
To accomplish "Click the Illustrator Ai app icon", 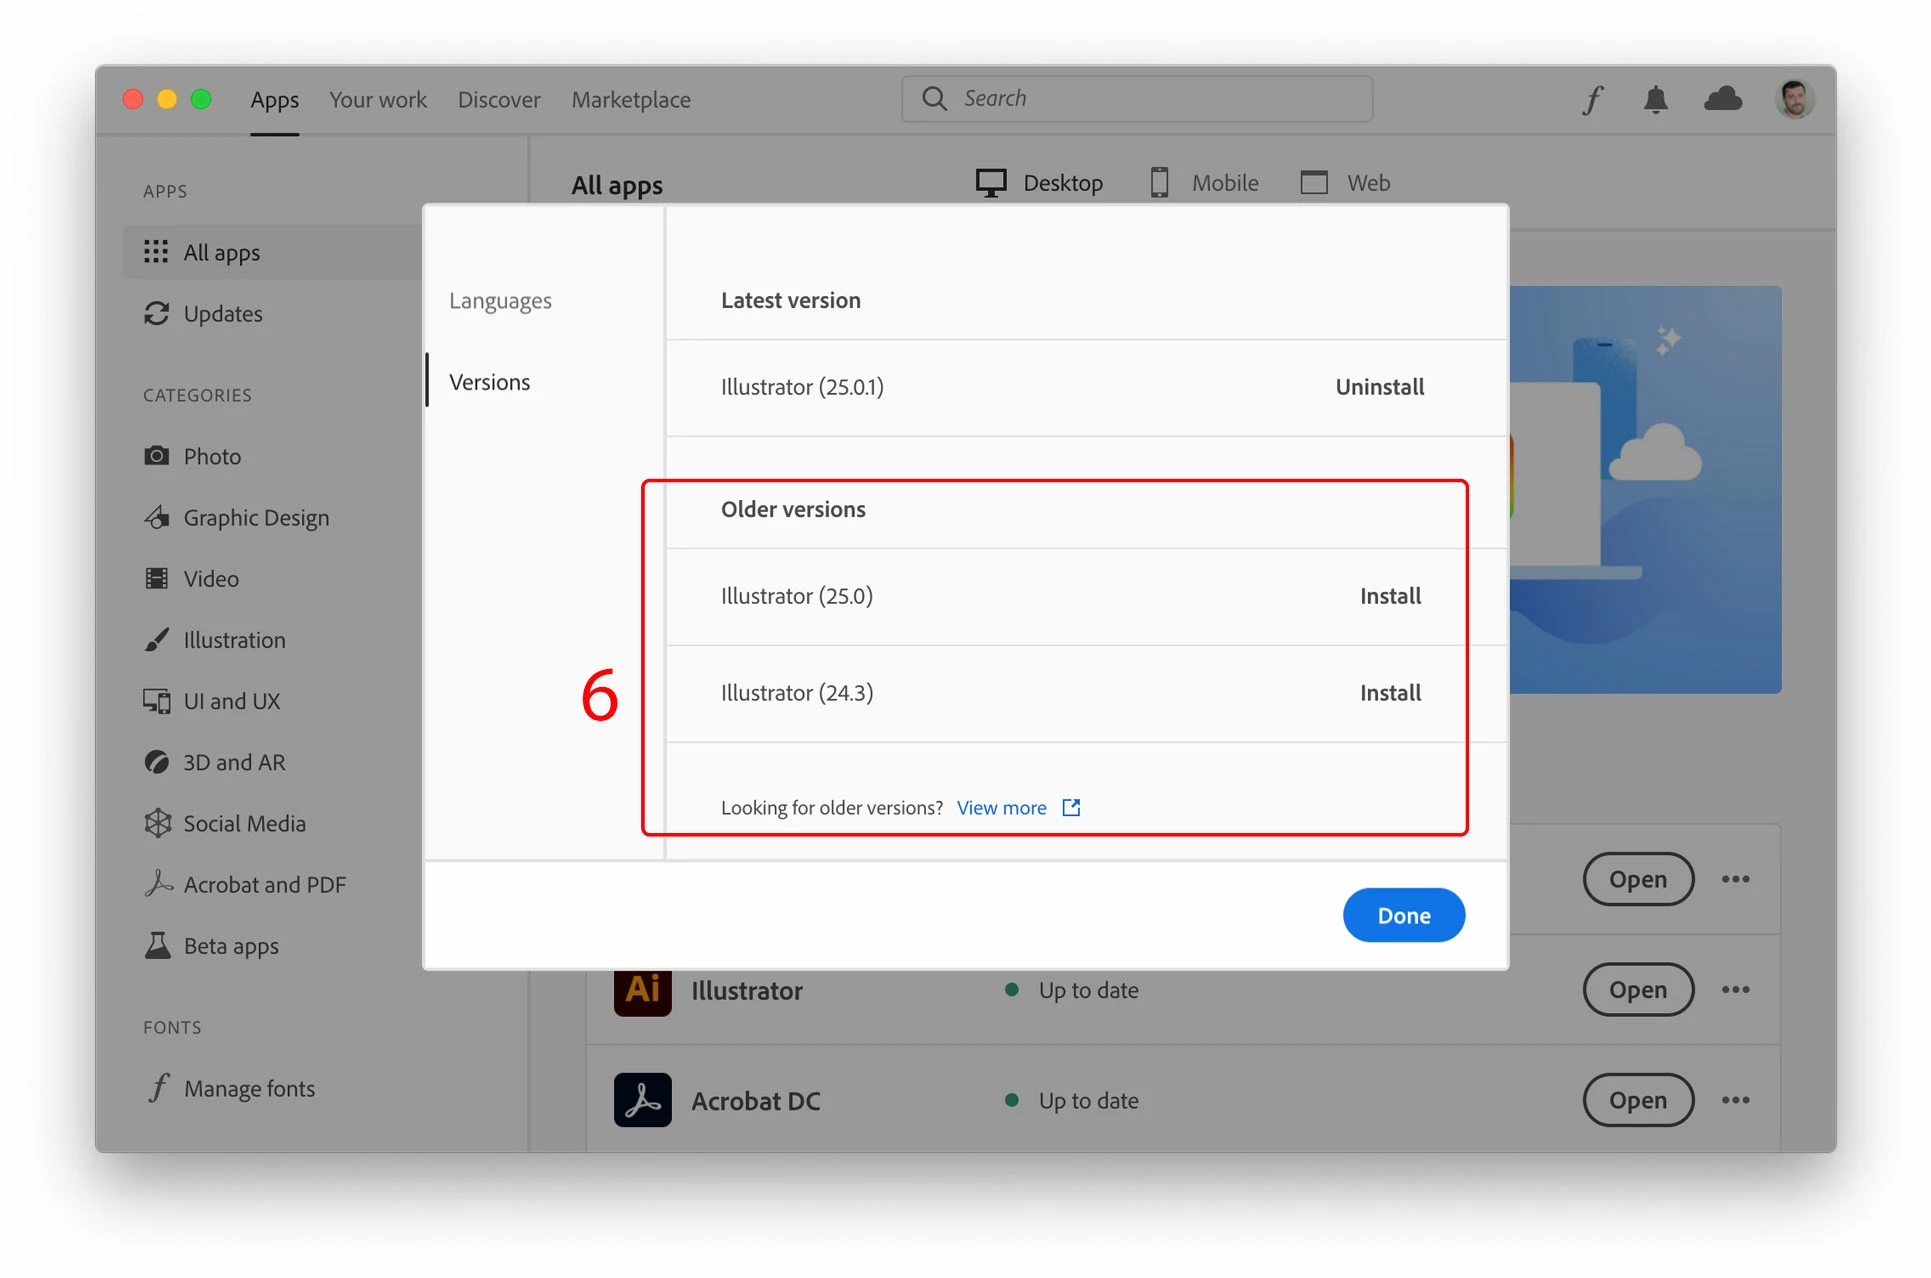I will [642, 990].
